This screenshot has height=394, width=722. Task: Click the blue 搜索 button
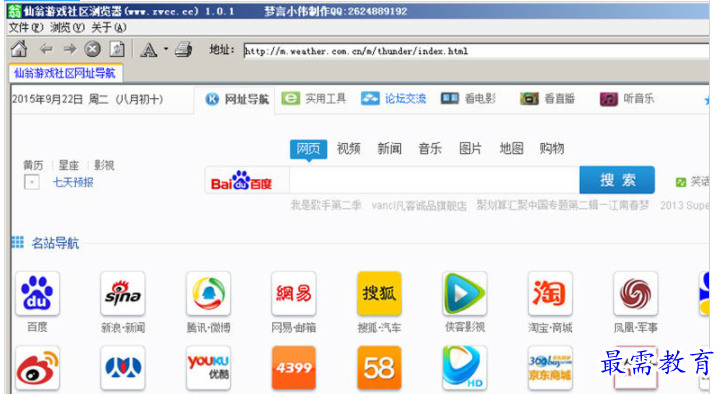click(x=617, y=180)
